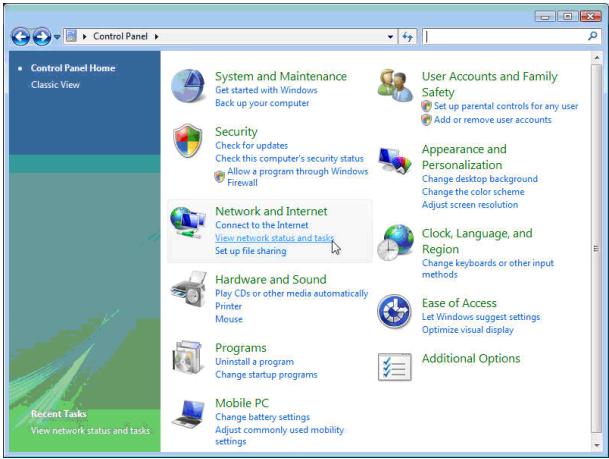
Task: Open the Network and Internet globe icon
Action: 188,222
